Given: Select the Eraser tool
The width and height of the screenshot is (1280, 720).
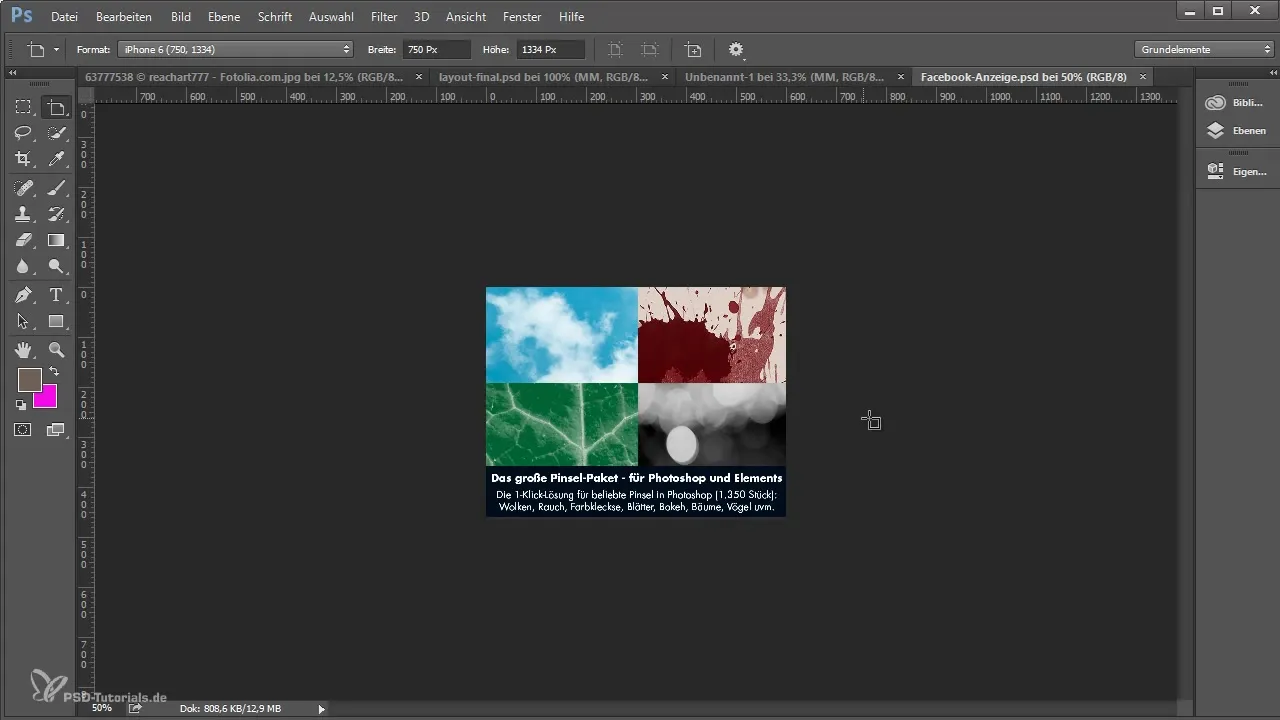Looking at the screenshot, I should [23, 239].
